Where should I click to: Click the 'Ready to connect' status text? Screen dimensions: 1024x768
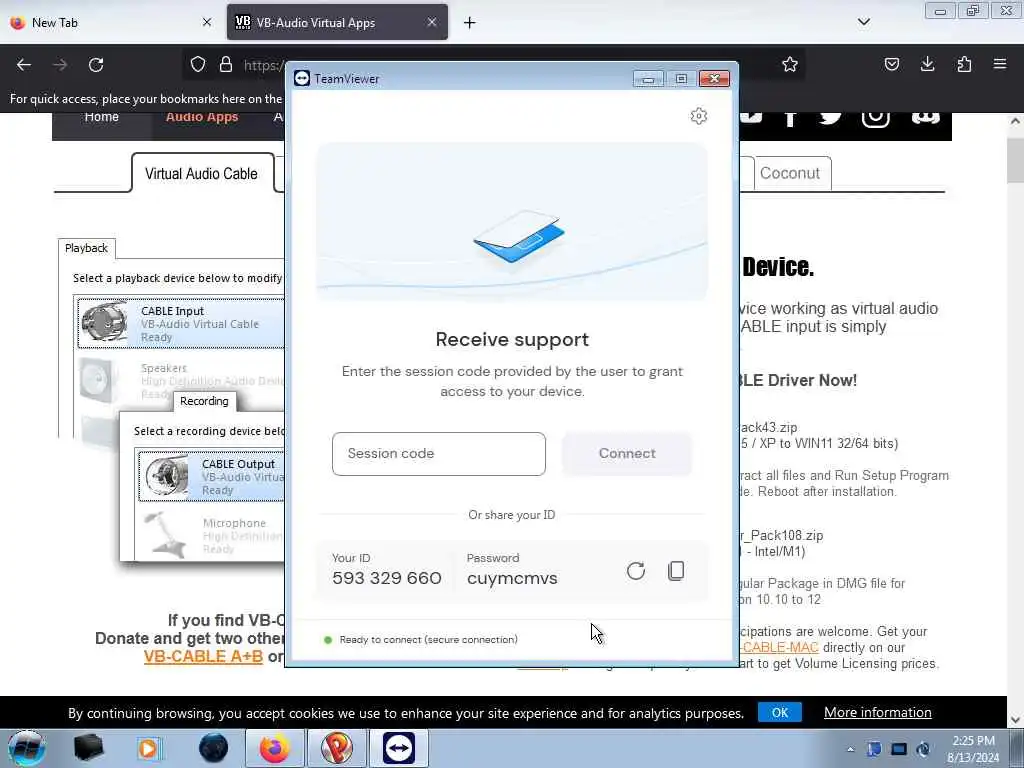pos(428,640)
